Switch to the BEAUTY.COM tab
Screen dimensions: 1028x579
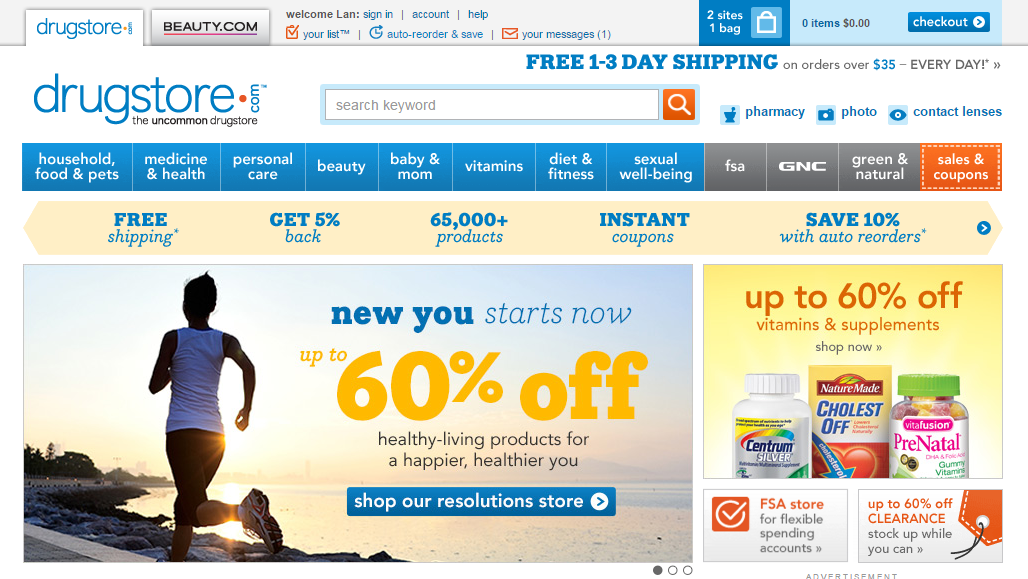click(x=210, y=27)
